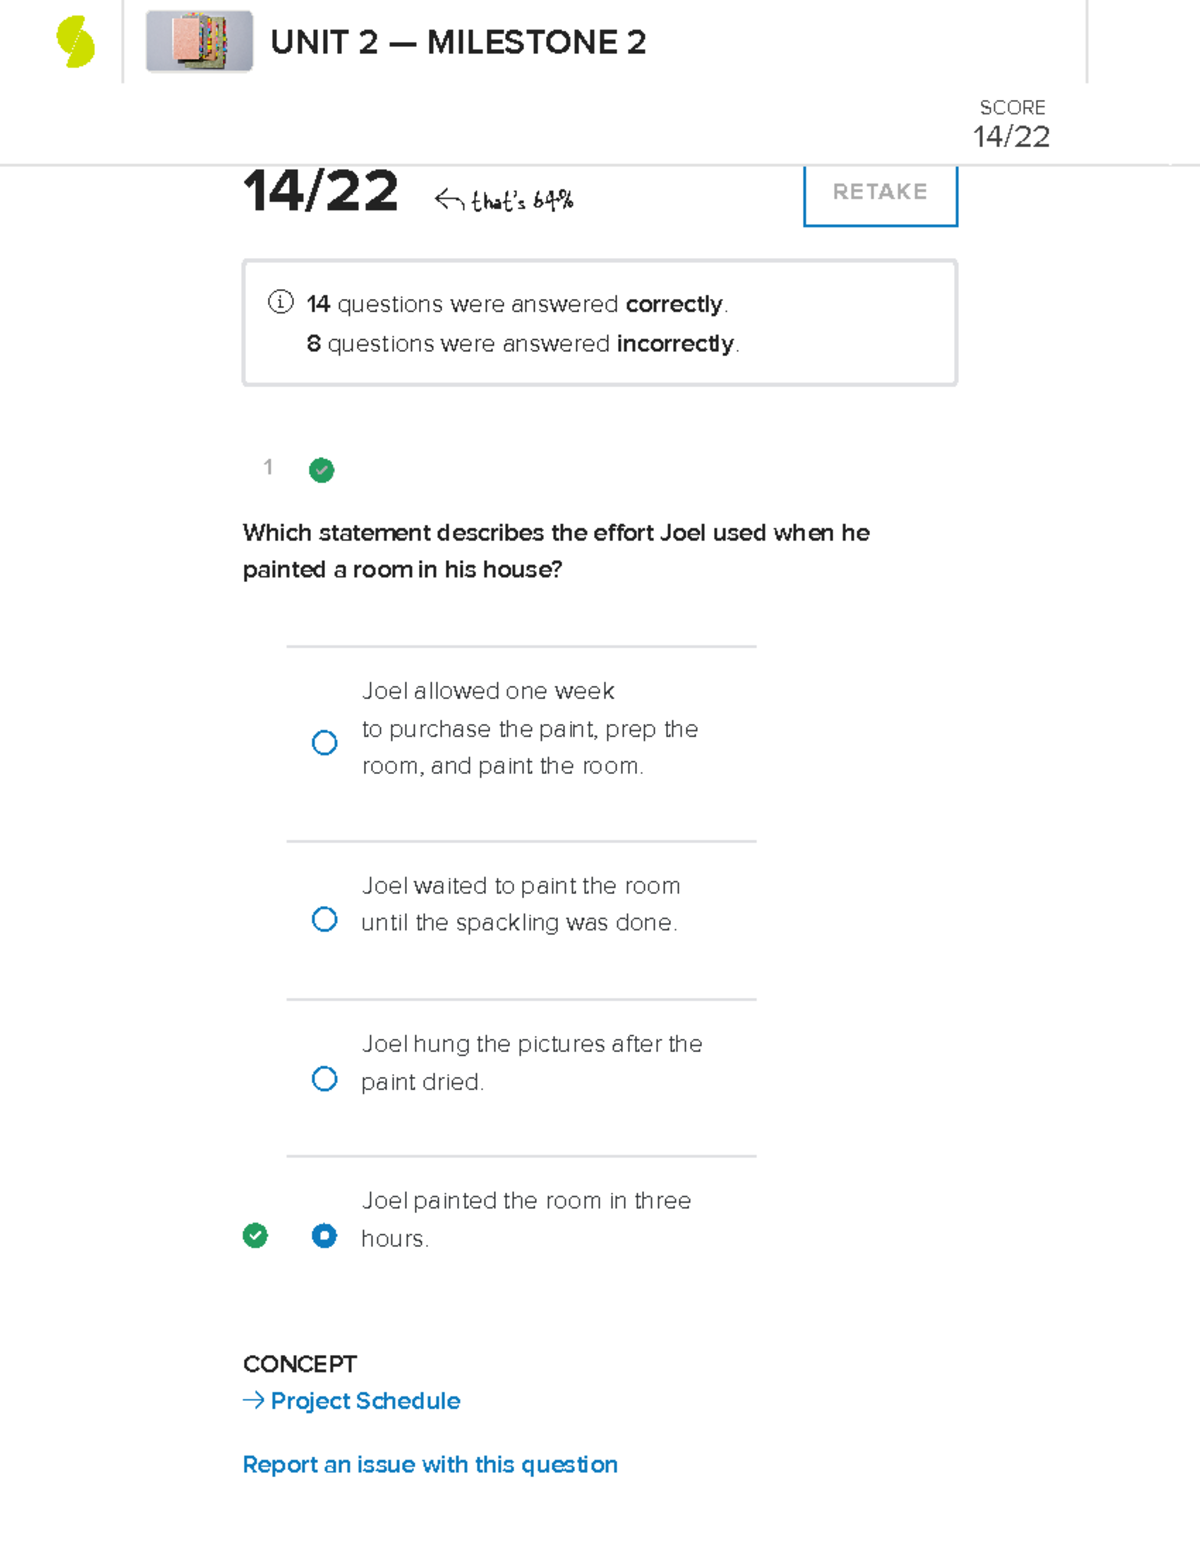The image size is (1200, 1553).
Task: Click the Sophia logo in top-left corner
Action: coord(73,40)
